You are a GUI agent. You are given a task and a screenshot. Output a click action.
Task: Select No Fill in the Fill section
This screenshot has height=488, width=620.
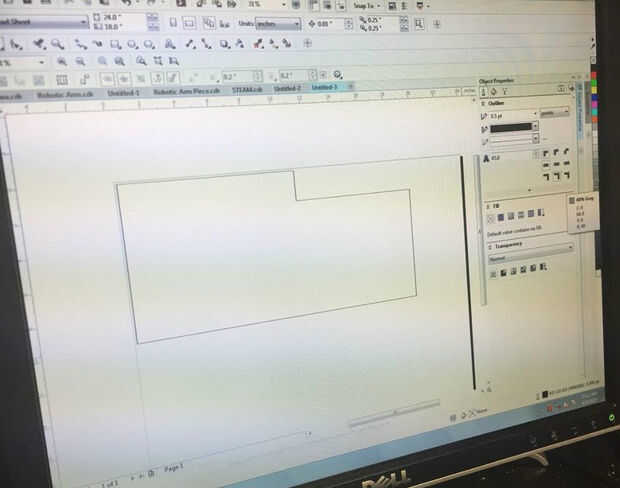491,218
